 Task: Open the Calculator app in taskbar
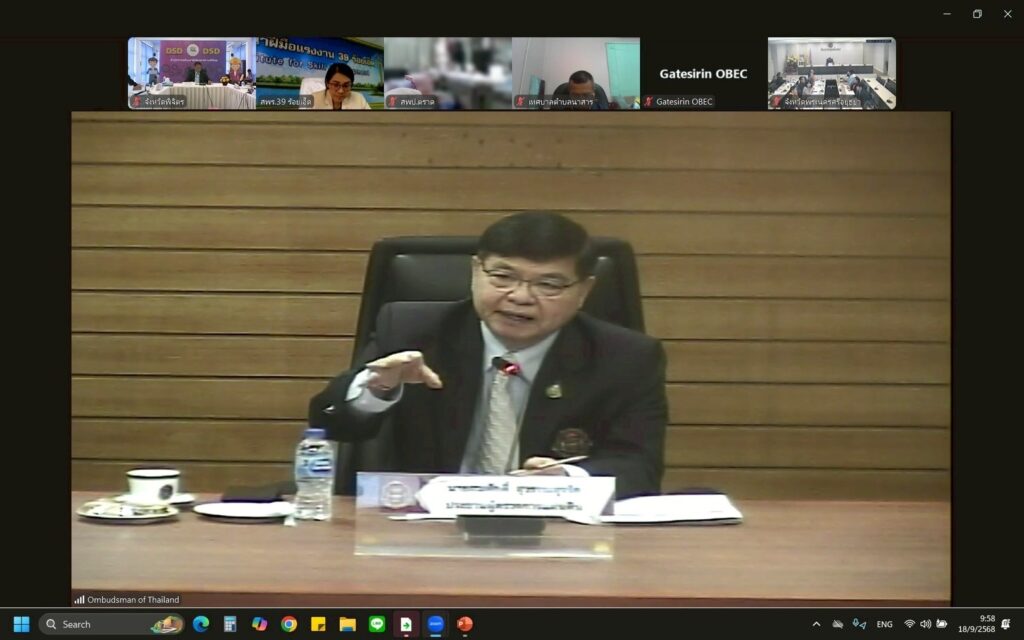point(230,624)
